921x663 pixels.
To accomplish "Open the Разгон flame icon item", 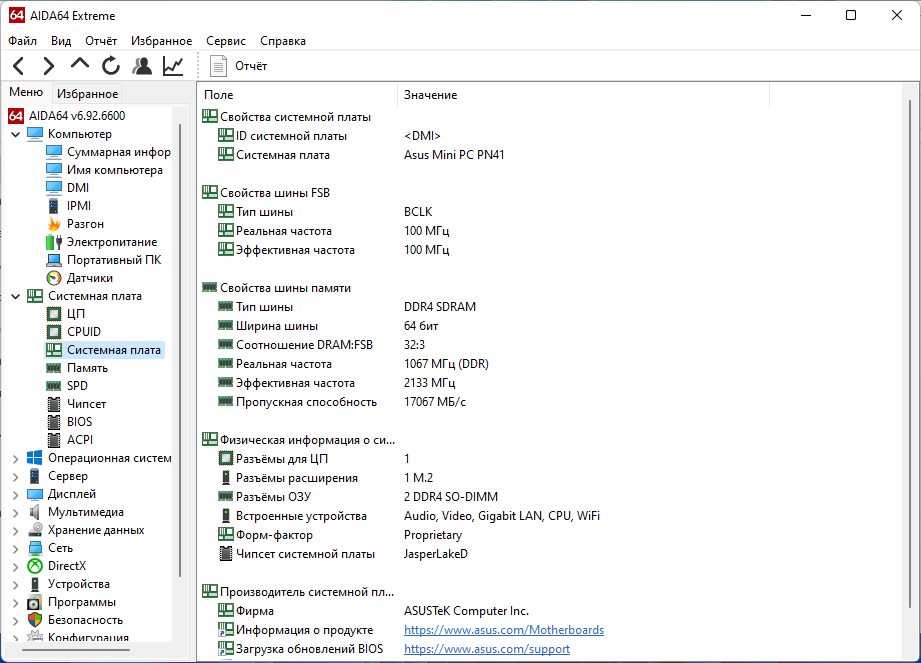I will tap(54, 224).
